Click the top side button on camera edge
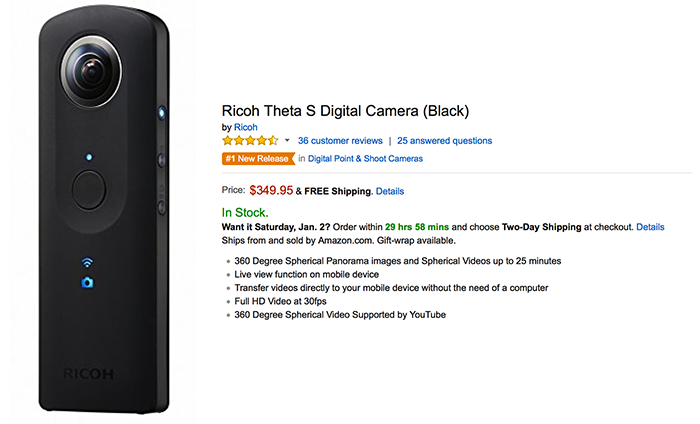The height and width of the screenshot is (424, 700). (x=162, y=112)
